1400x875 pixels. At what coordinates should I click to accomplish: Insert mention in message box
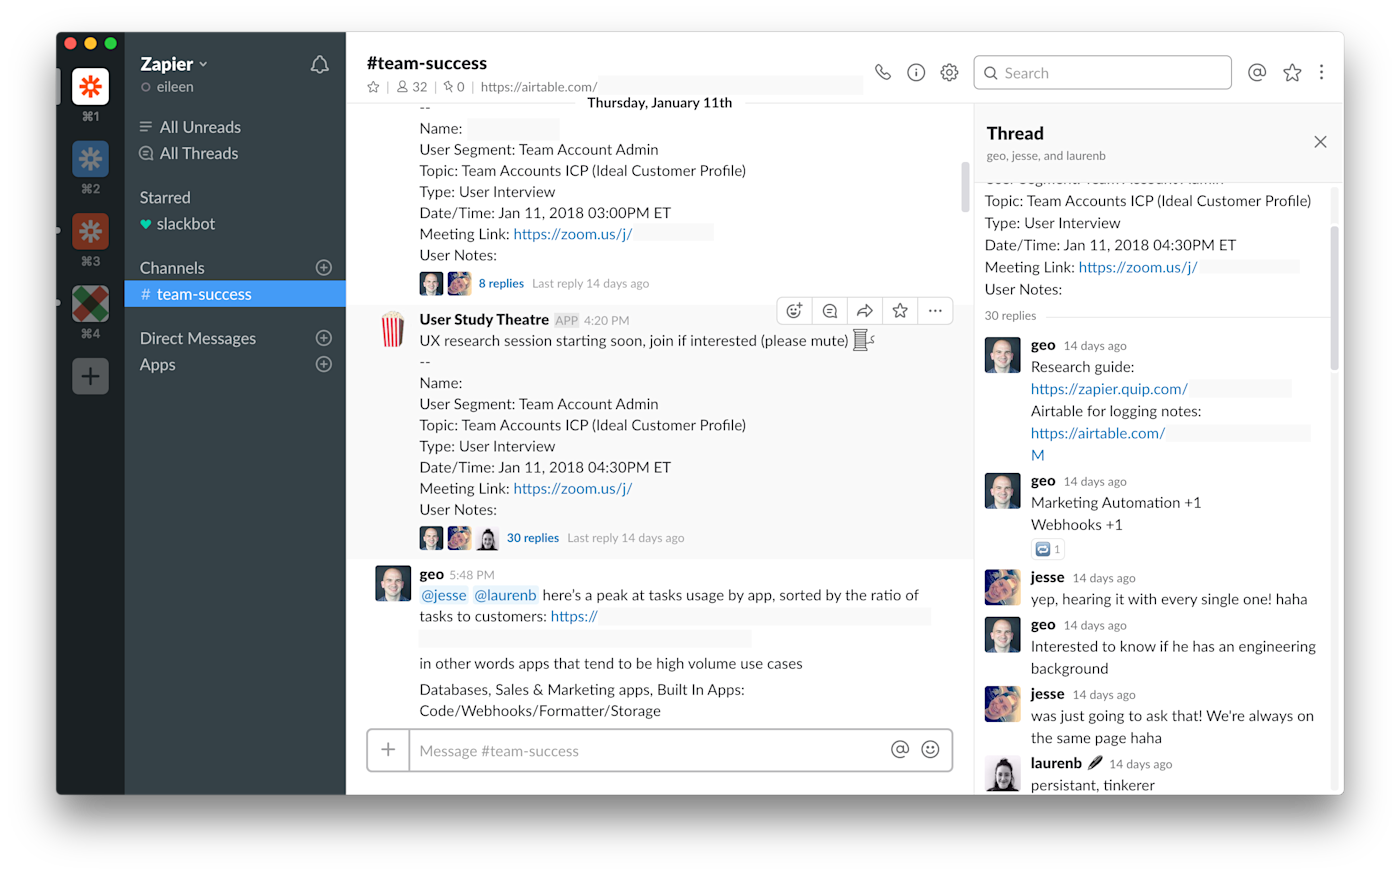click(x=900, y=749)
